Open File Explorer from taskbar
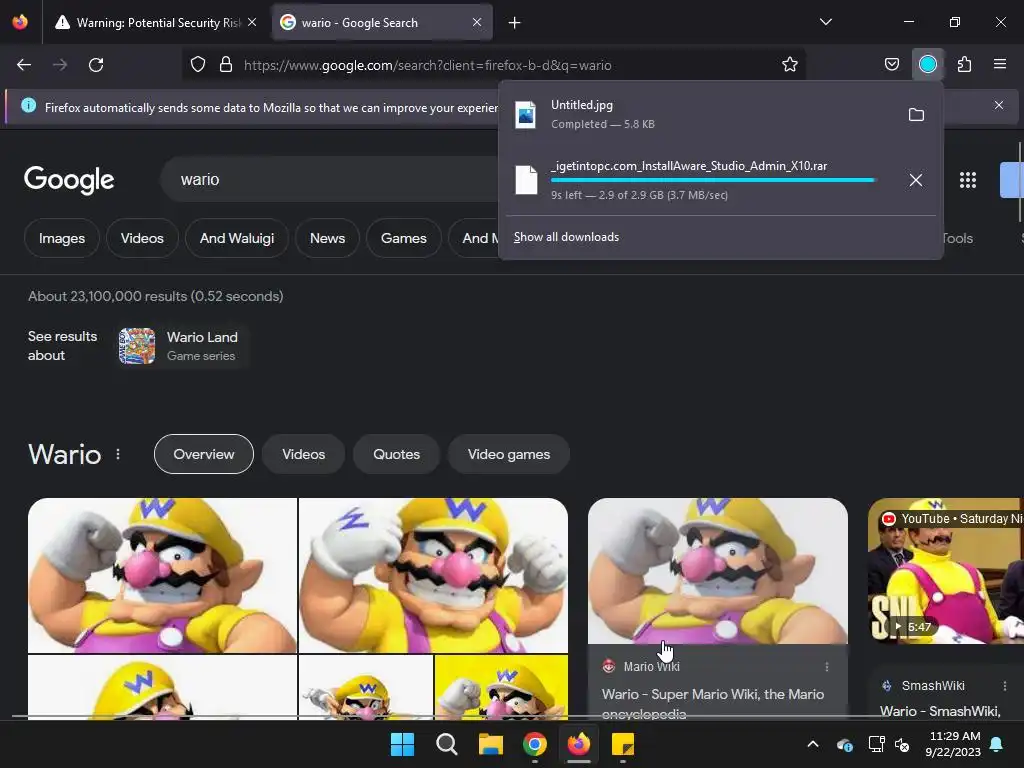This screenshot has width=1024, height=768. pos(490,744)
